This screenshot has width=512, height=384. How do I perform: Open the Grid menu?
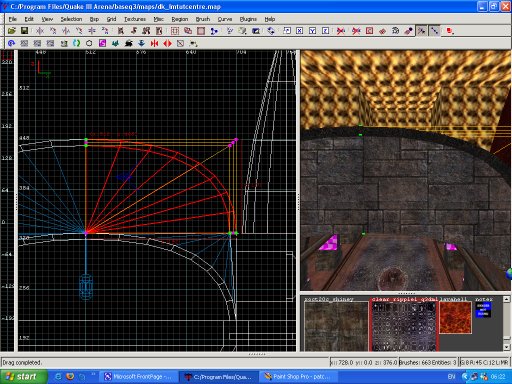[111, 19]
